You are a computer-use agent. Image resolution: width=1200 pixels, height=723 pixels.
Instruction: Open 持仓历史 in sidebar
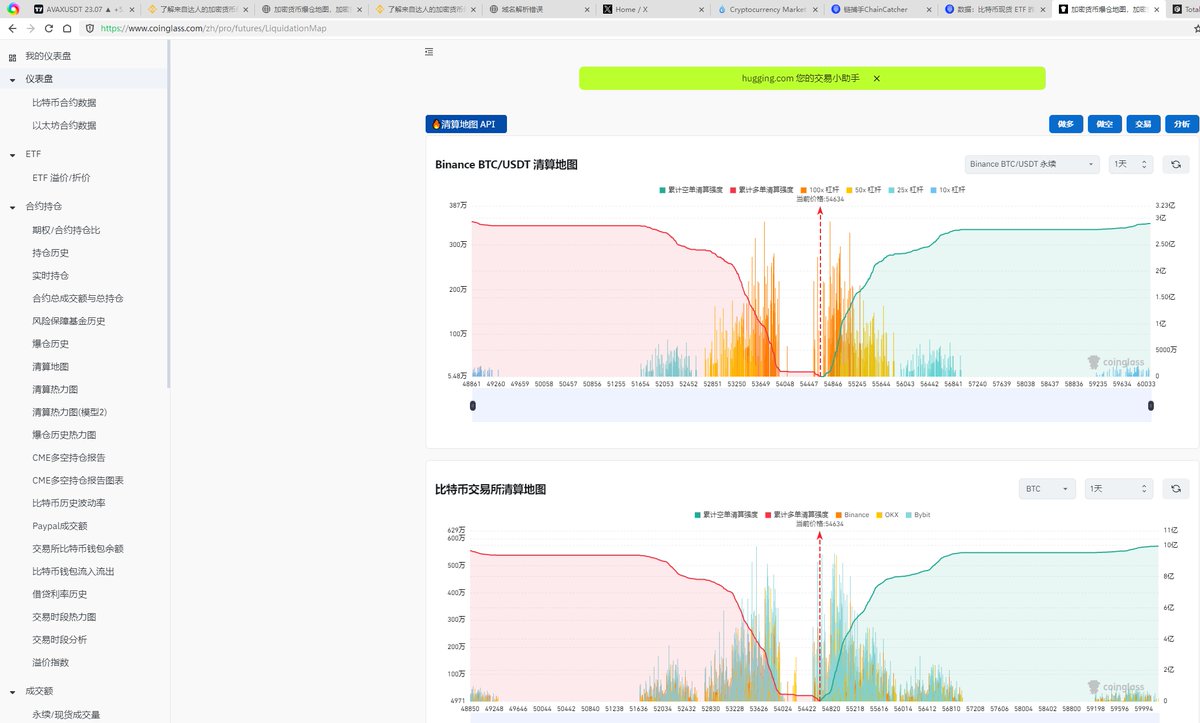pos(50,253)
